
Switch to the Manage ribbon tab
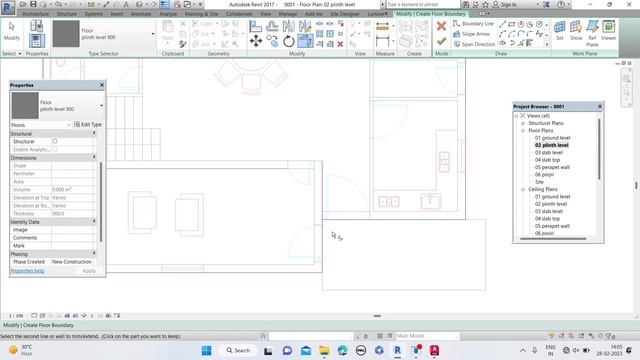click(x=287, y=14)
